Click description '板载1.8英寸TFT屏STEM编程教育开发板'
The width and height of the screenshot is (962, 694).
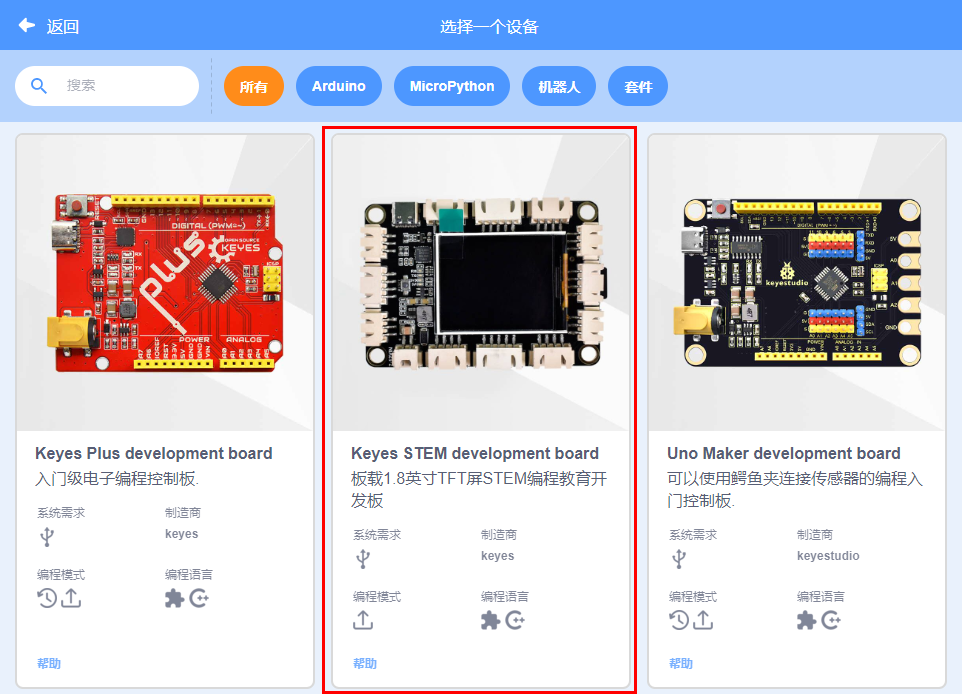479,490
